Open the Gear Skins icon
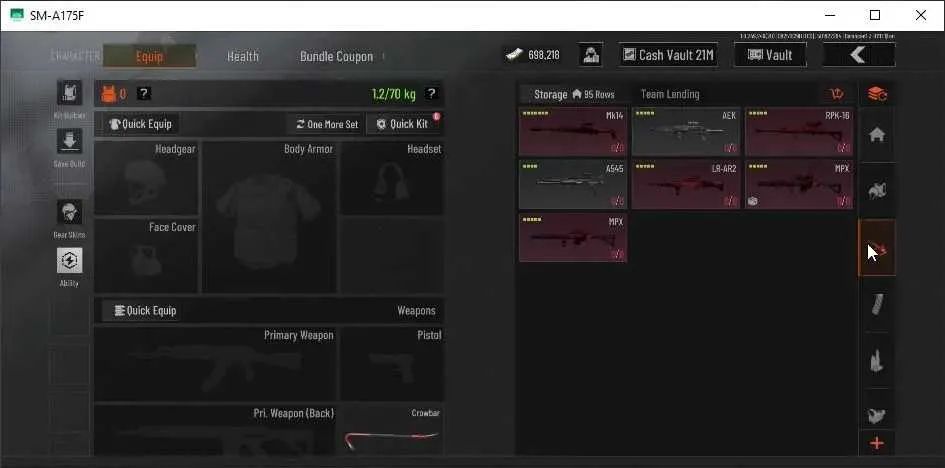The image size is (945, 468). (x=69, y=212)
